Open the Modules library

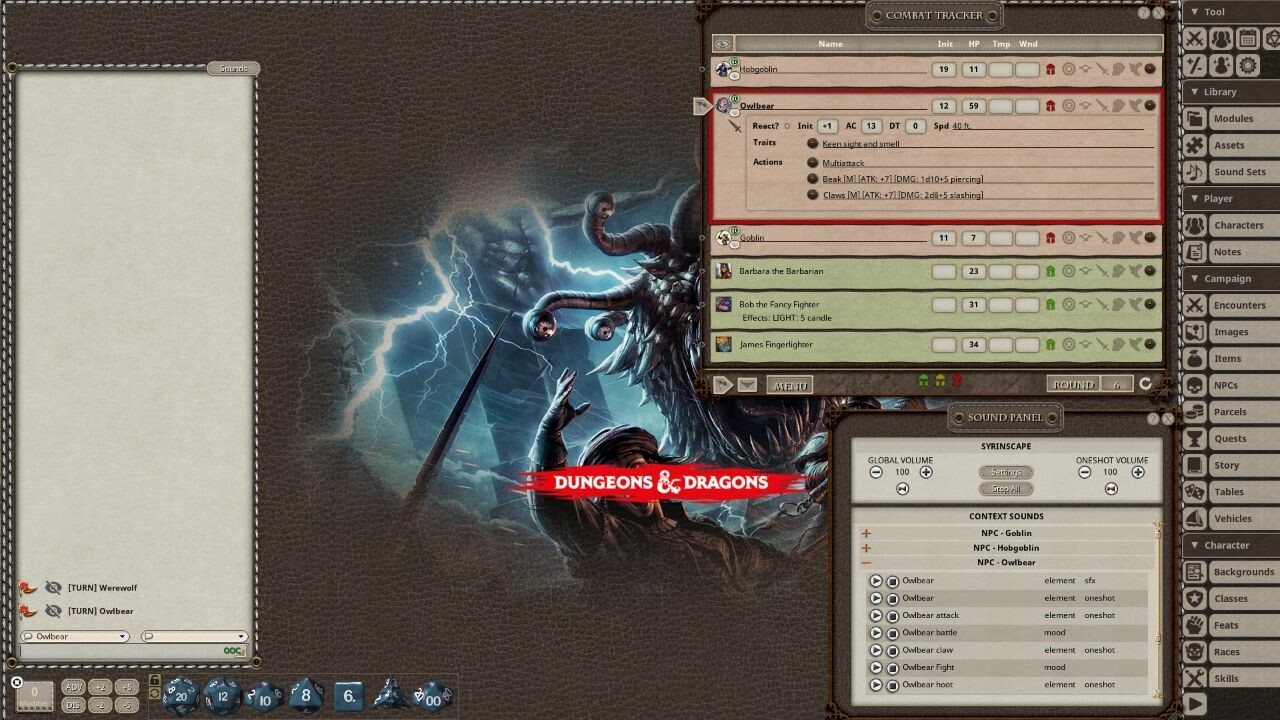(x=1238, y=118)
